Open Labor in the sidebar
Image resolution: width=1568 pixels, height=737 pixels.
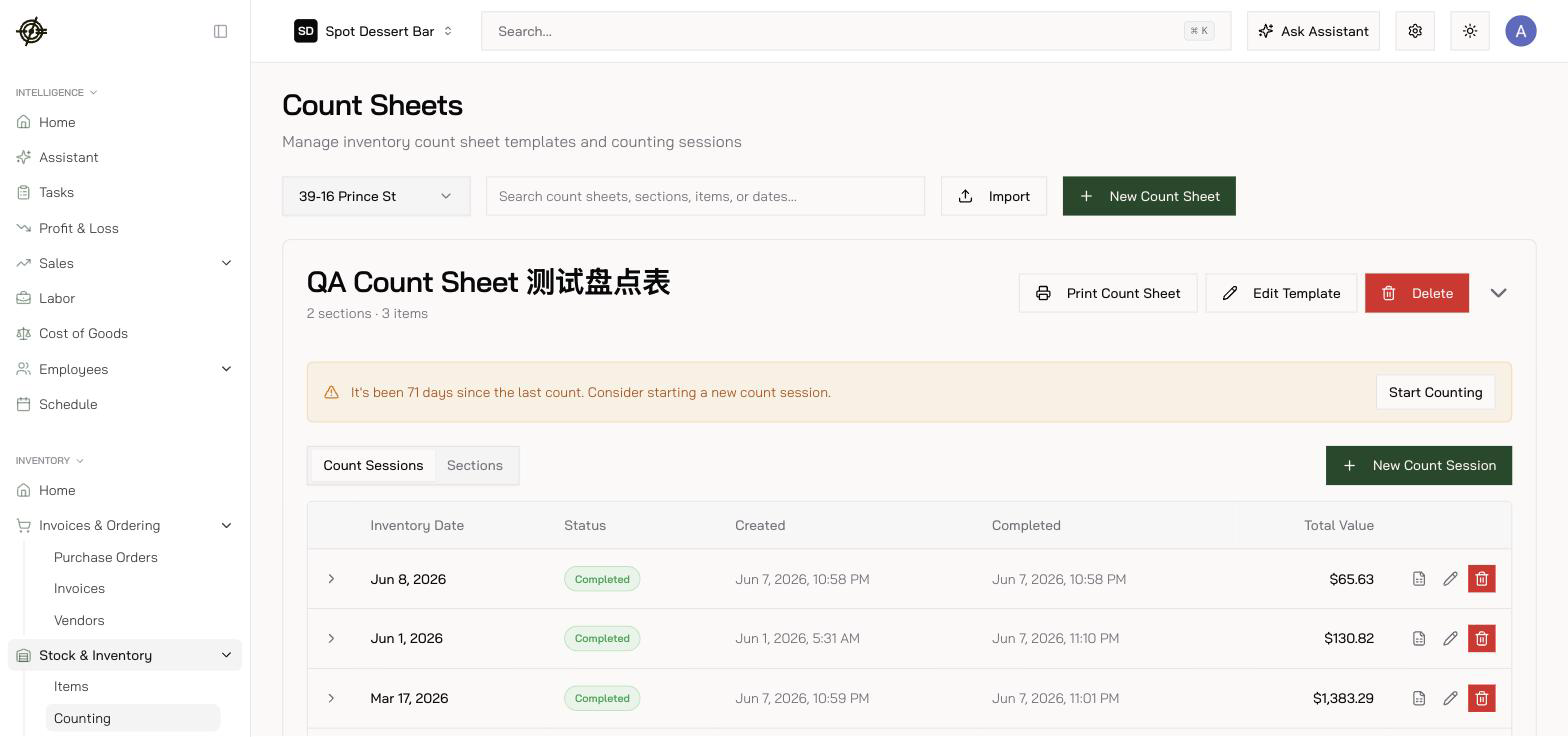(125, 298)
